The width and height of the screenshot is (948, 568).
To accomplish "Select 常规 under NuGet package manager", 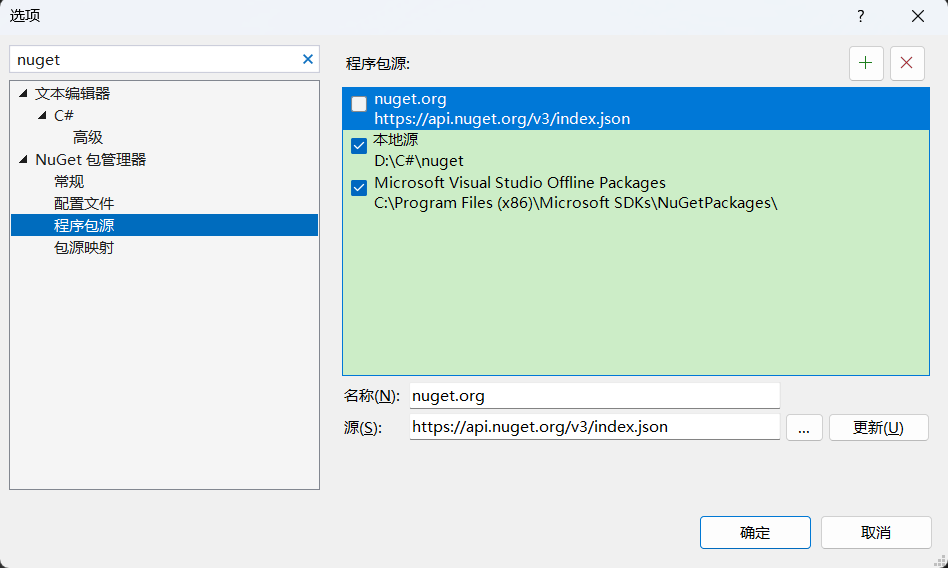I will pos(69,182).
